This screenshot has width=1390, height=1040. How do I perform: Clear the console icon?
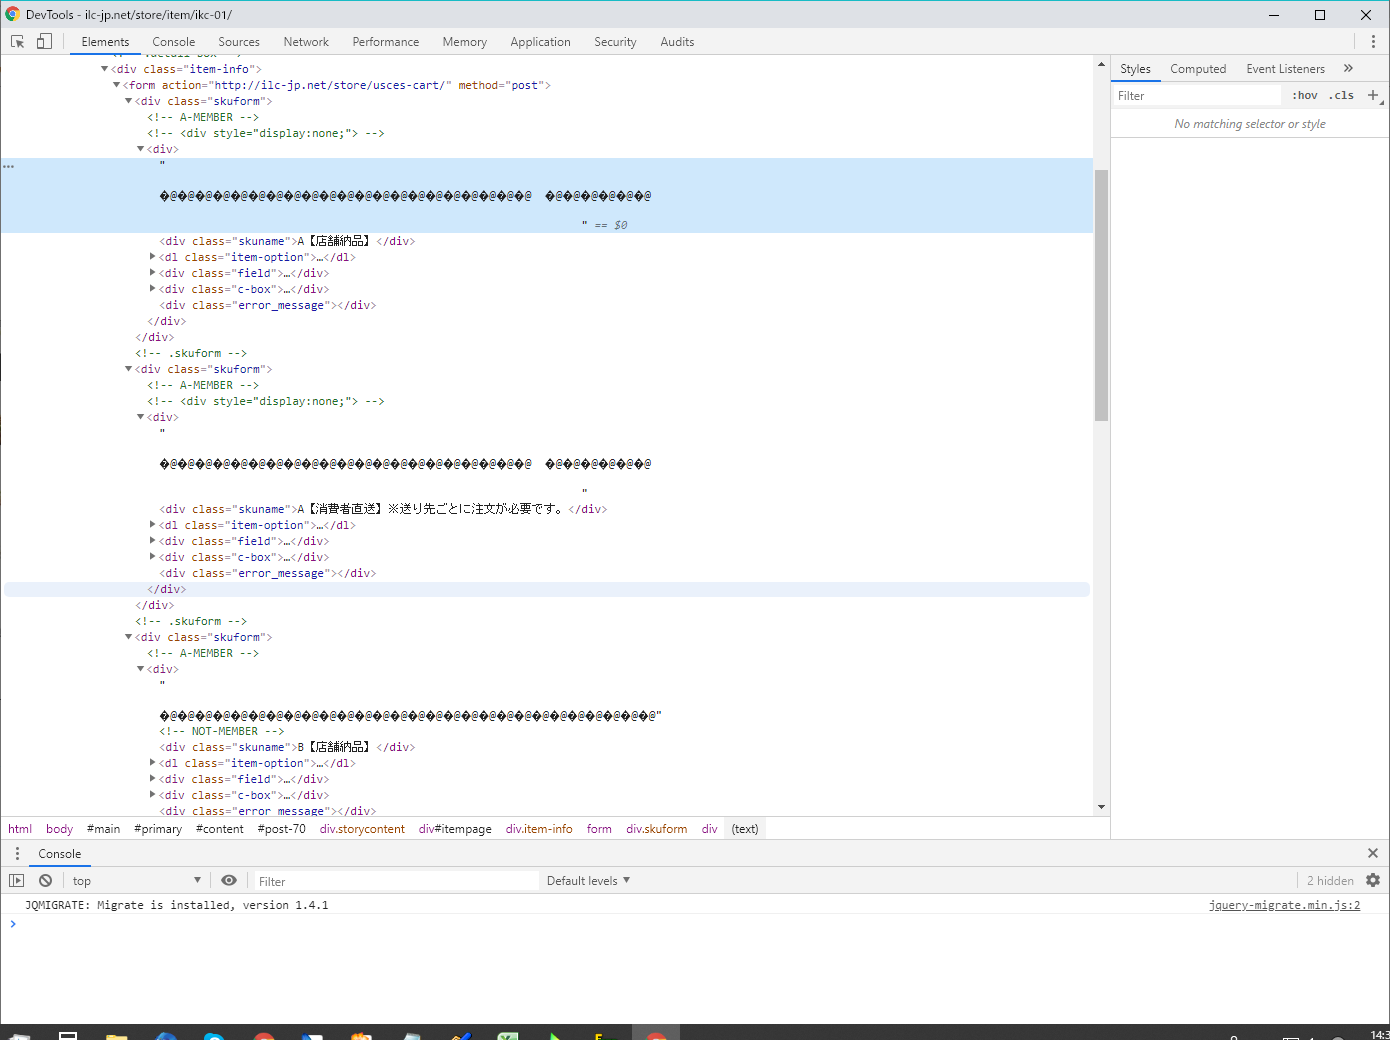click(45, 880)
